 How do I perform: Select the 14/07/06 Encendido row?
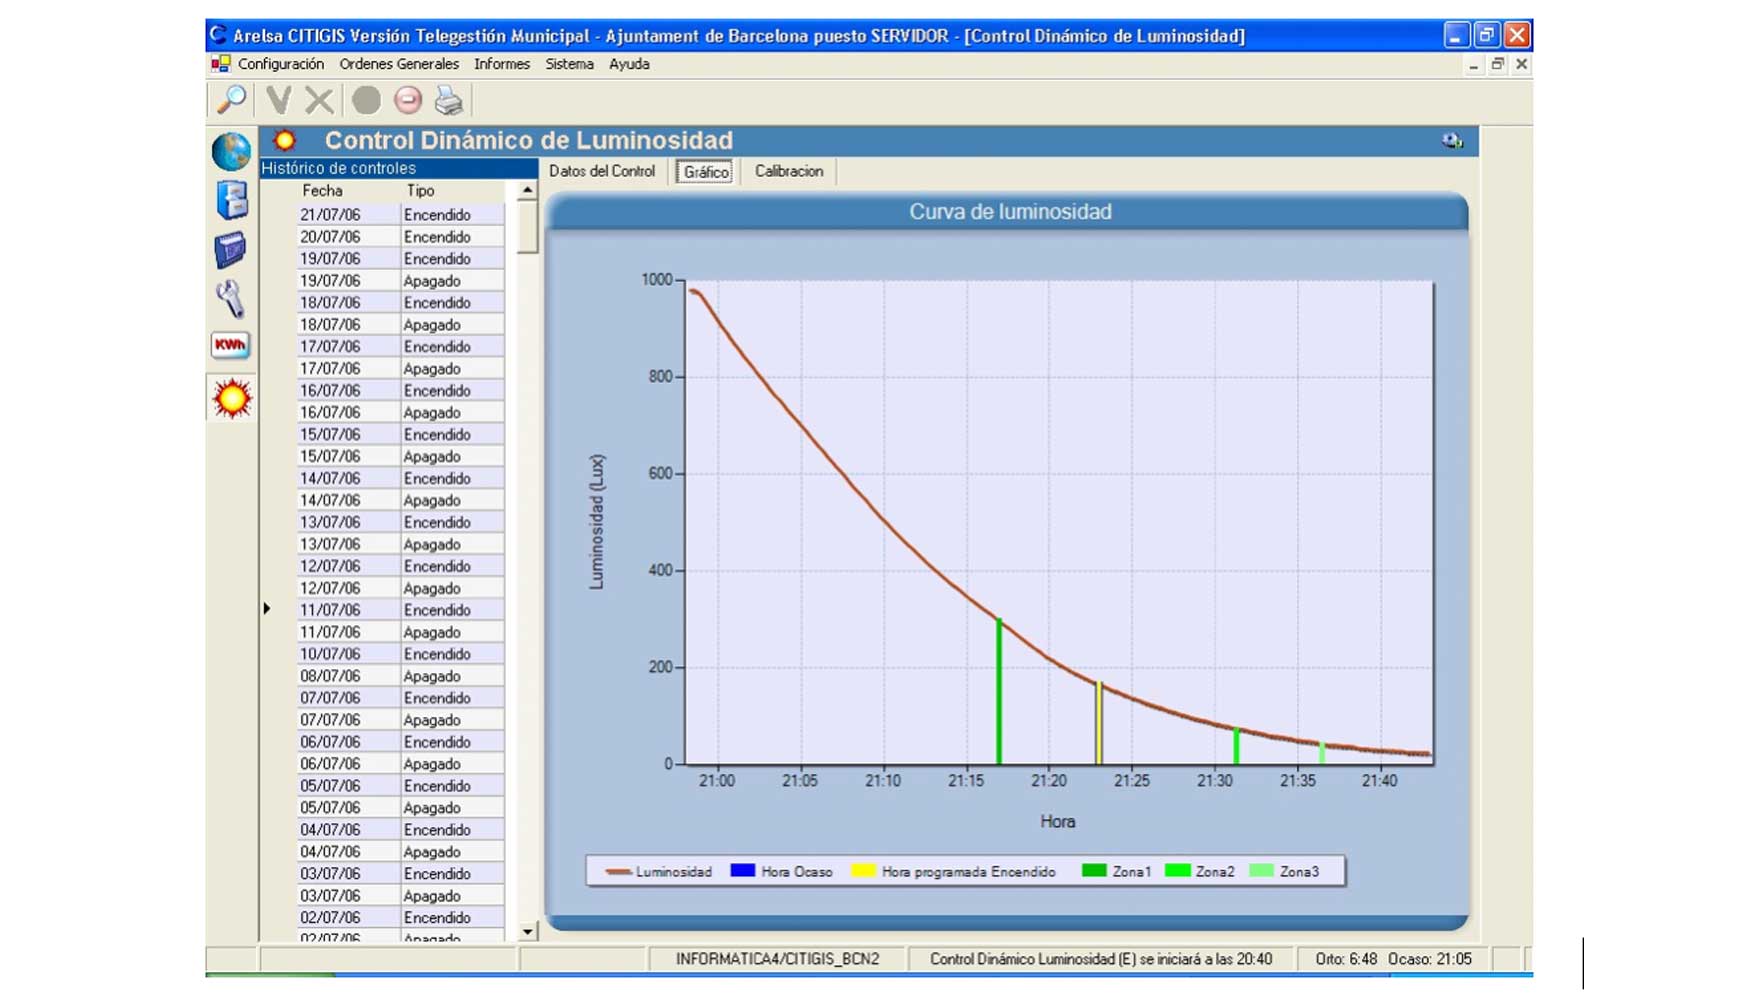tap(401, 479)
